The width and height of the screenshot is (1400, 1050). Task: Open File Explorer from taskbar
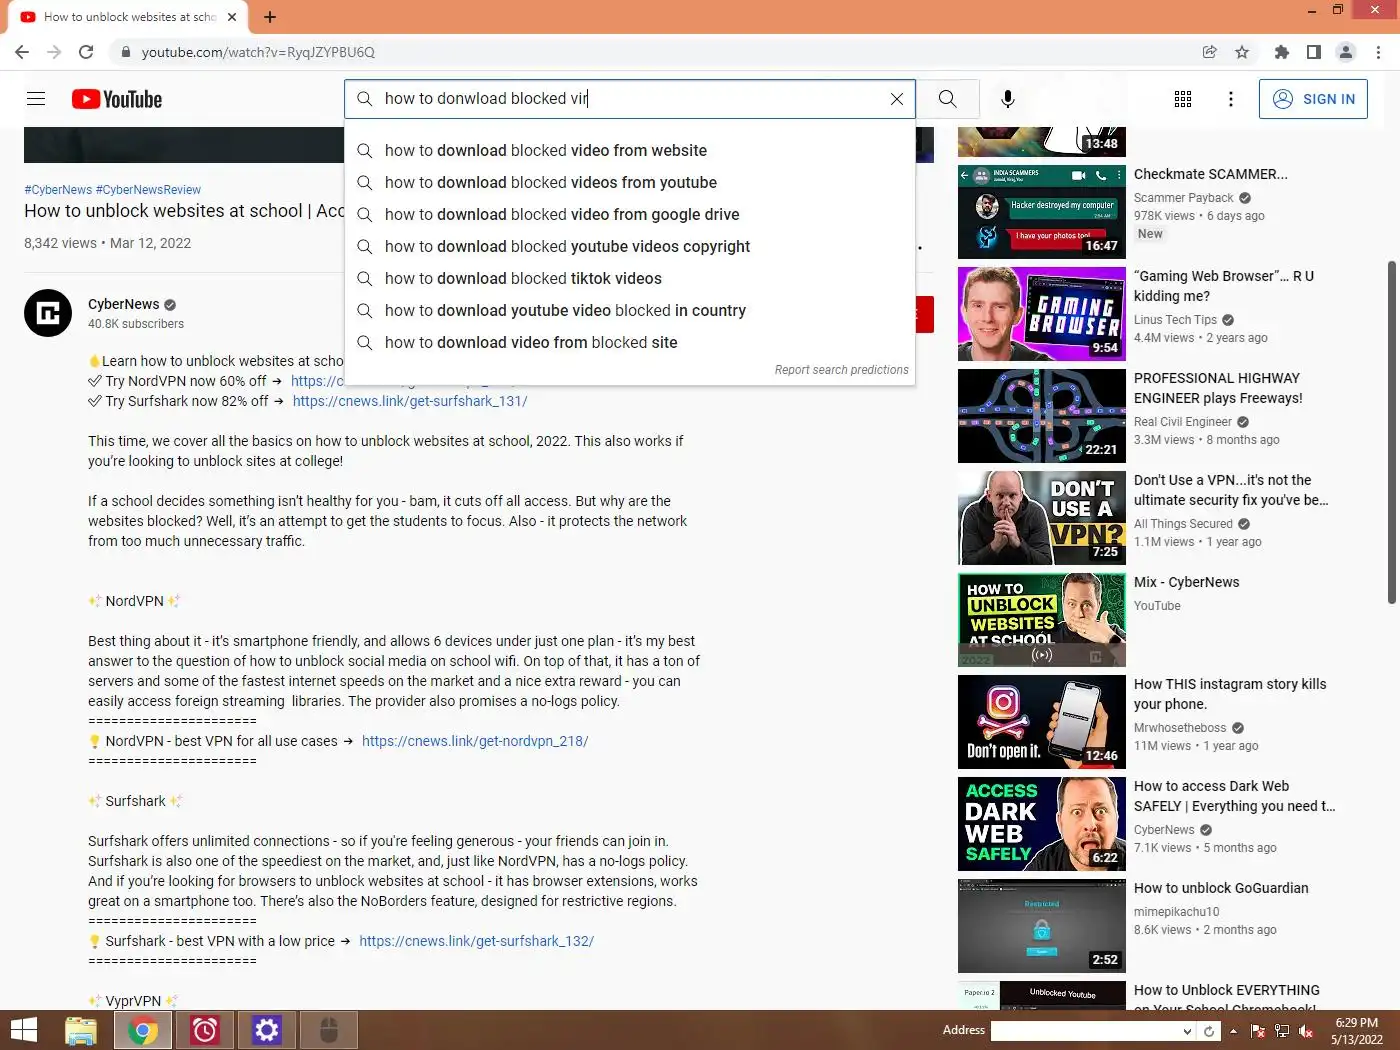pyautogui.click(x=81, y=1030)
